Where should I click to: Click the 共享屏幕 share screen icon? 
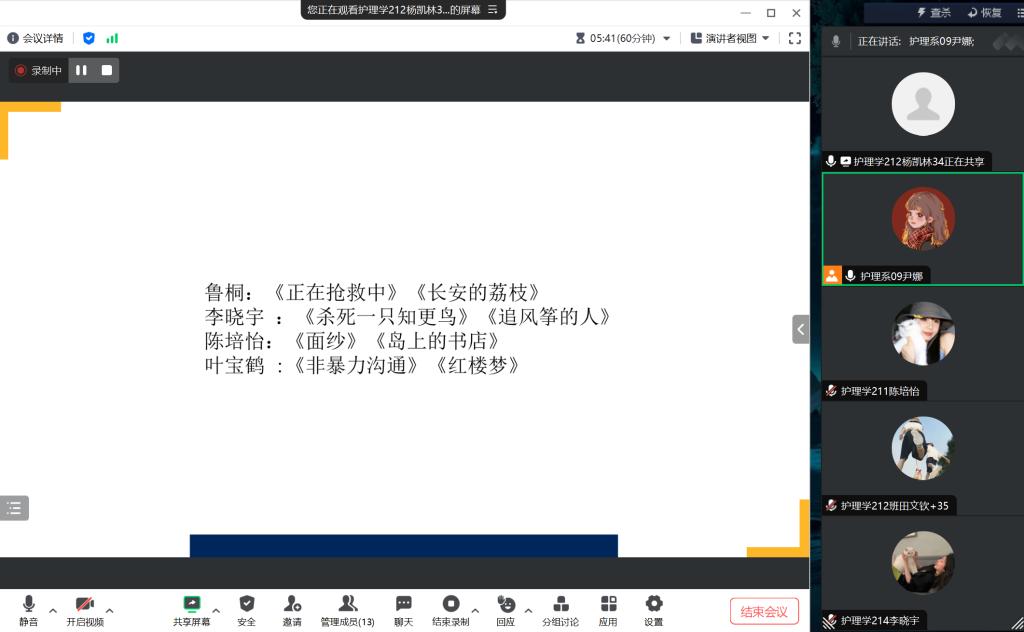(191, 609)
